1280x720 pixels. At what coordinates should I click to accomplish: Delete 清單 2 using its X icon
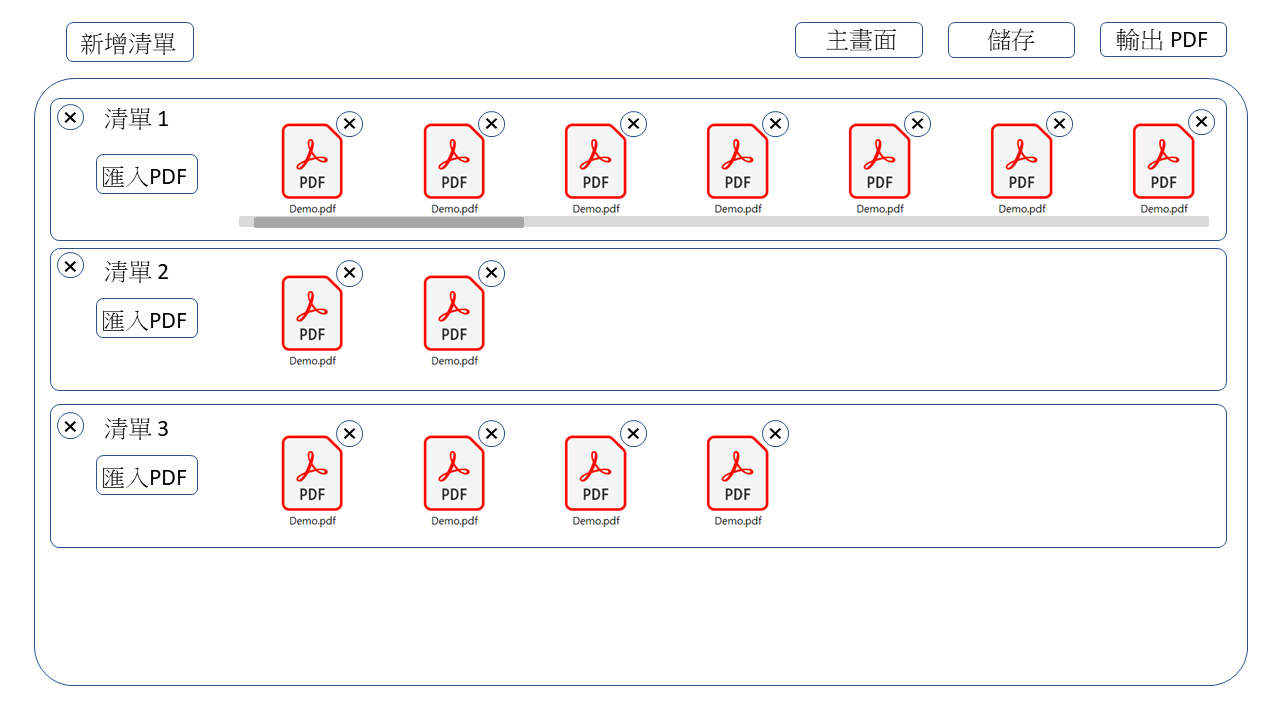(70, 265)
